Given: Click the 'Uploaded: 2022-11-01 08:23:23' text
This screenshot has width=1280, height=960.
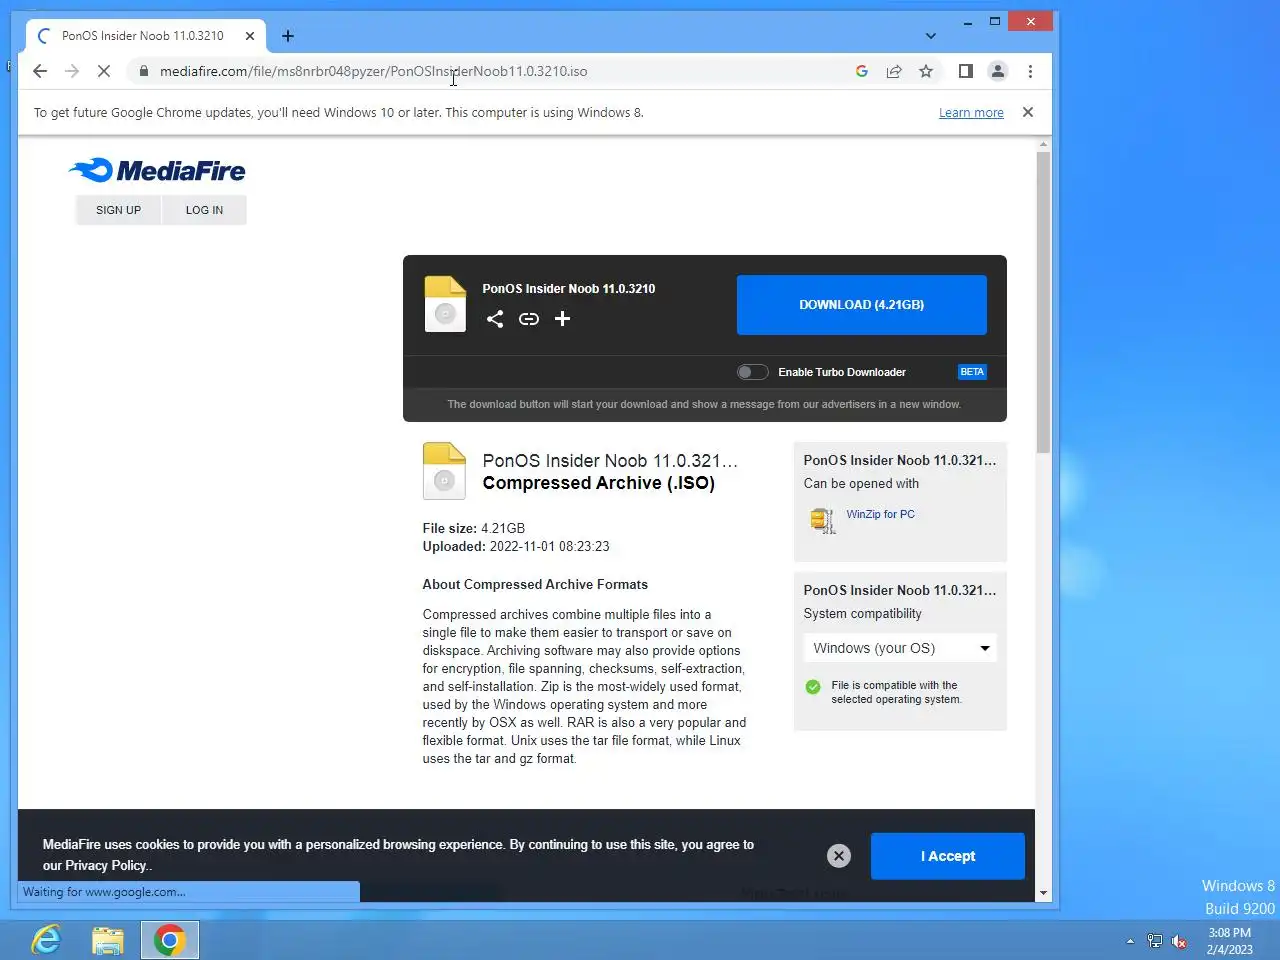Looking at the screenshot, I should 516,546.
